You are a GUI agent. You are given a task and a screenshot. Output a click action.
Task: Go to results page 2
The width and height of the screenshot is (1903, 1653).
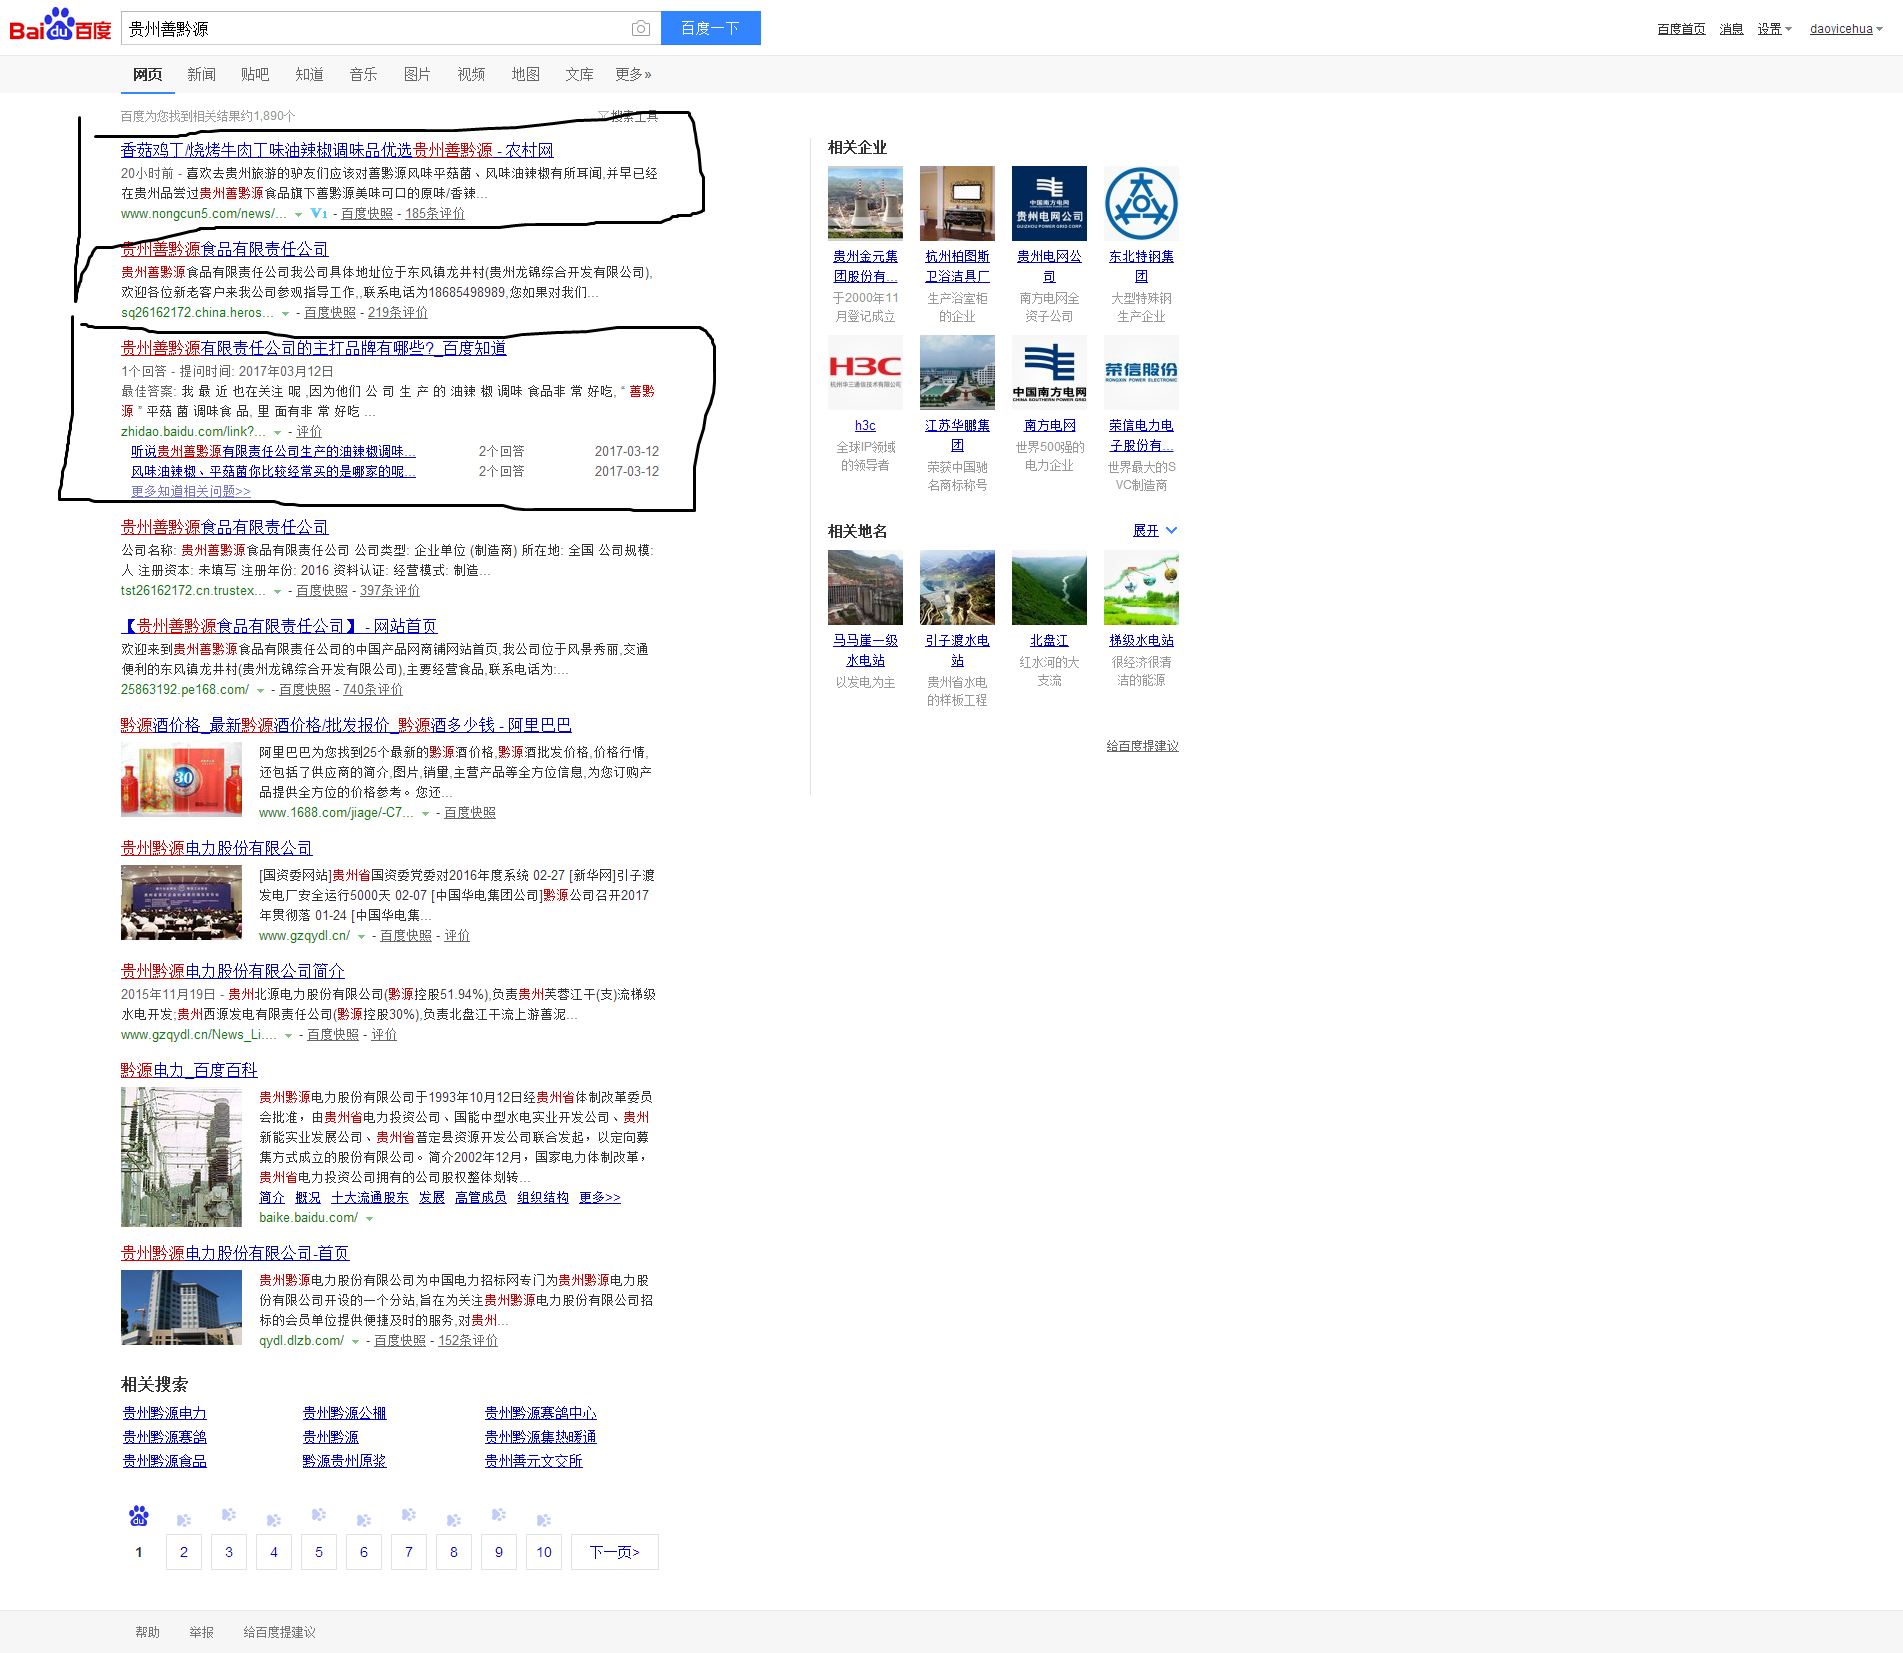click(184, 1552)
